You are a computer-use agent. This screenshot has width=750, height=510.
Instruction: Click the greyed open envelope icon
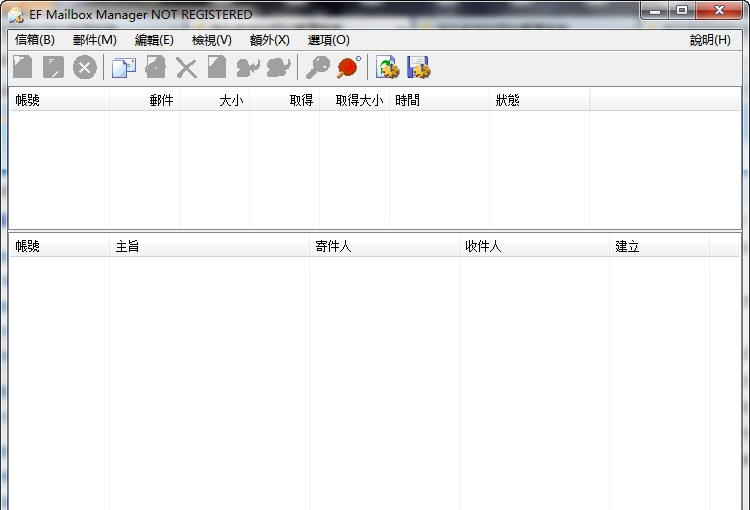click(155, 67)
